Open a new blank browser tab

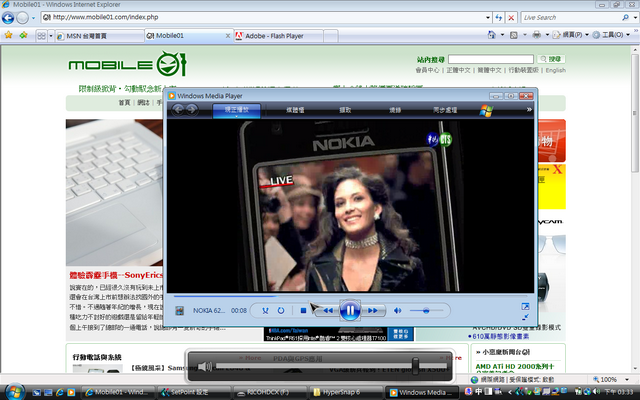[331, 36]
